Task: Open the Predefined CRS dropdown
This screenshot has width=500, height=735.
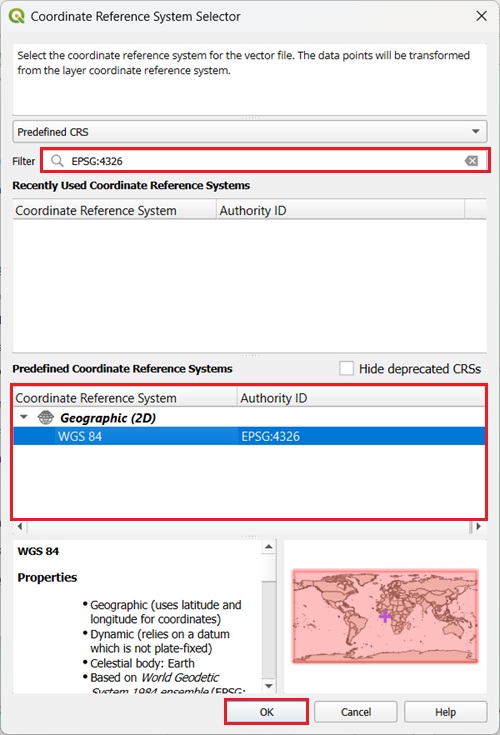Action: [x=250, y=132]
